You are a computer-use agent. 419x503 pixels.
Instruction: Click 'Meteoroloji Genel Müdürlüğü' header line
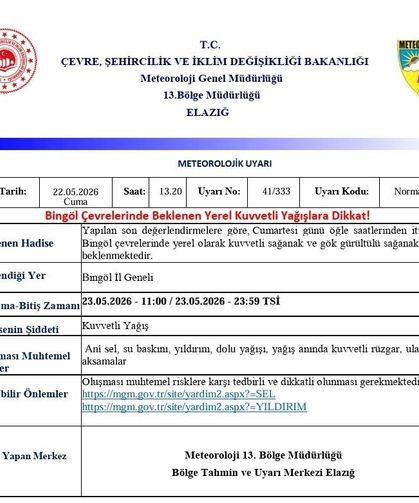click(x=211, y=78)
